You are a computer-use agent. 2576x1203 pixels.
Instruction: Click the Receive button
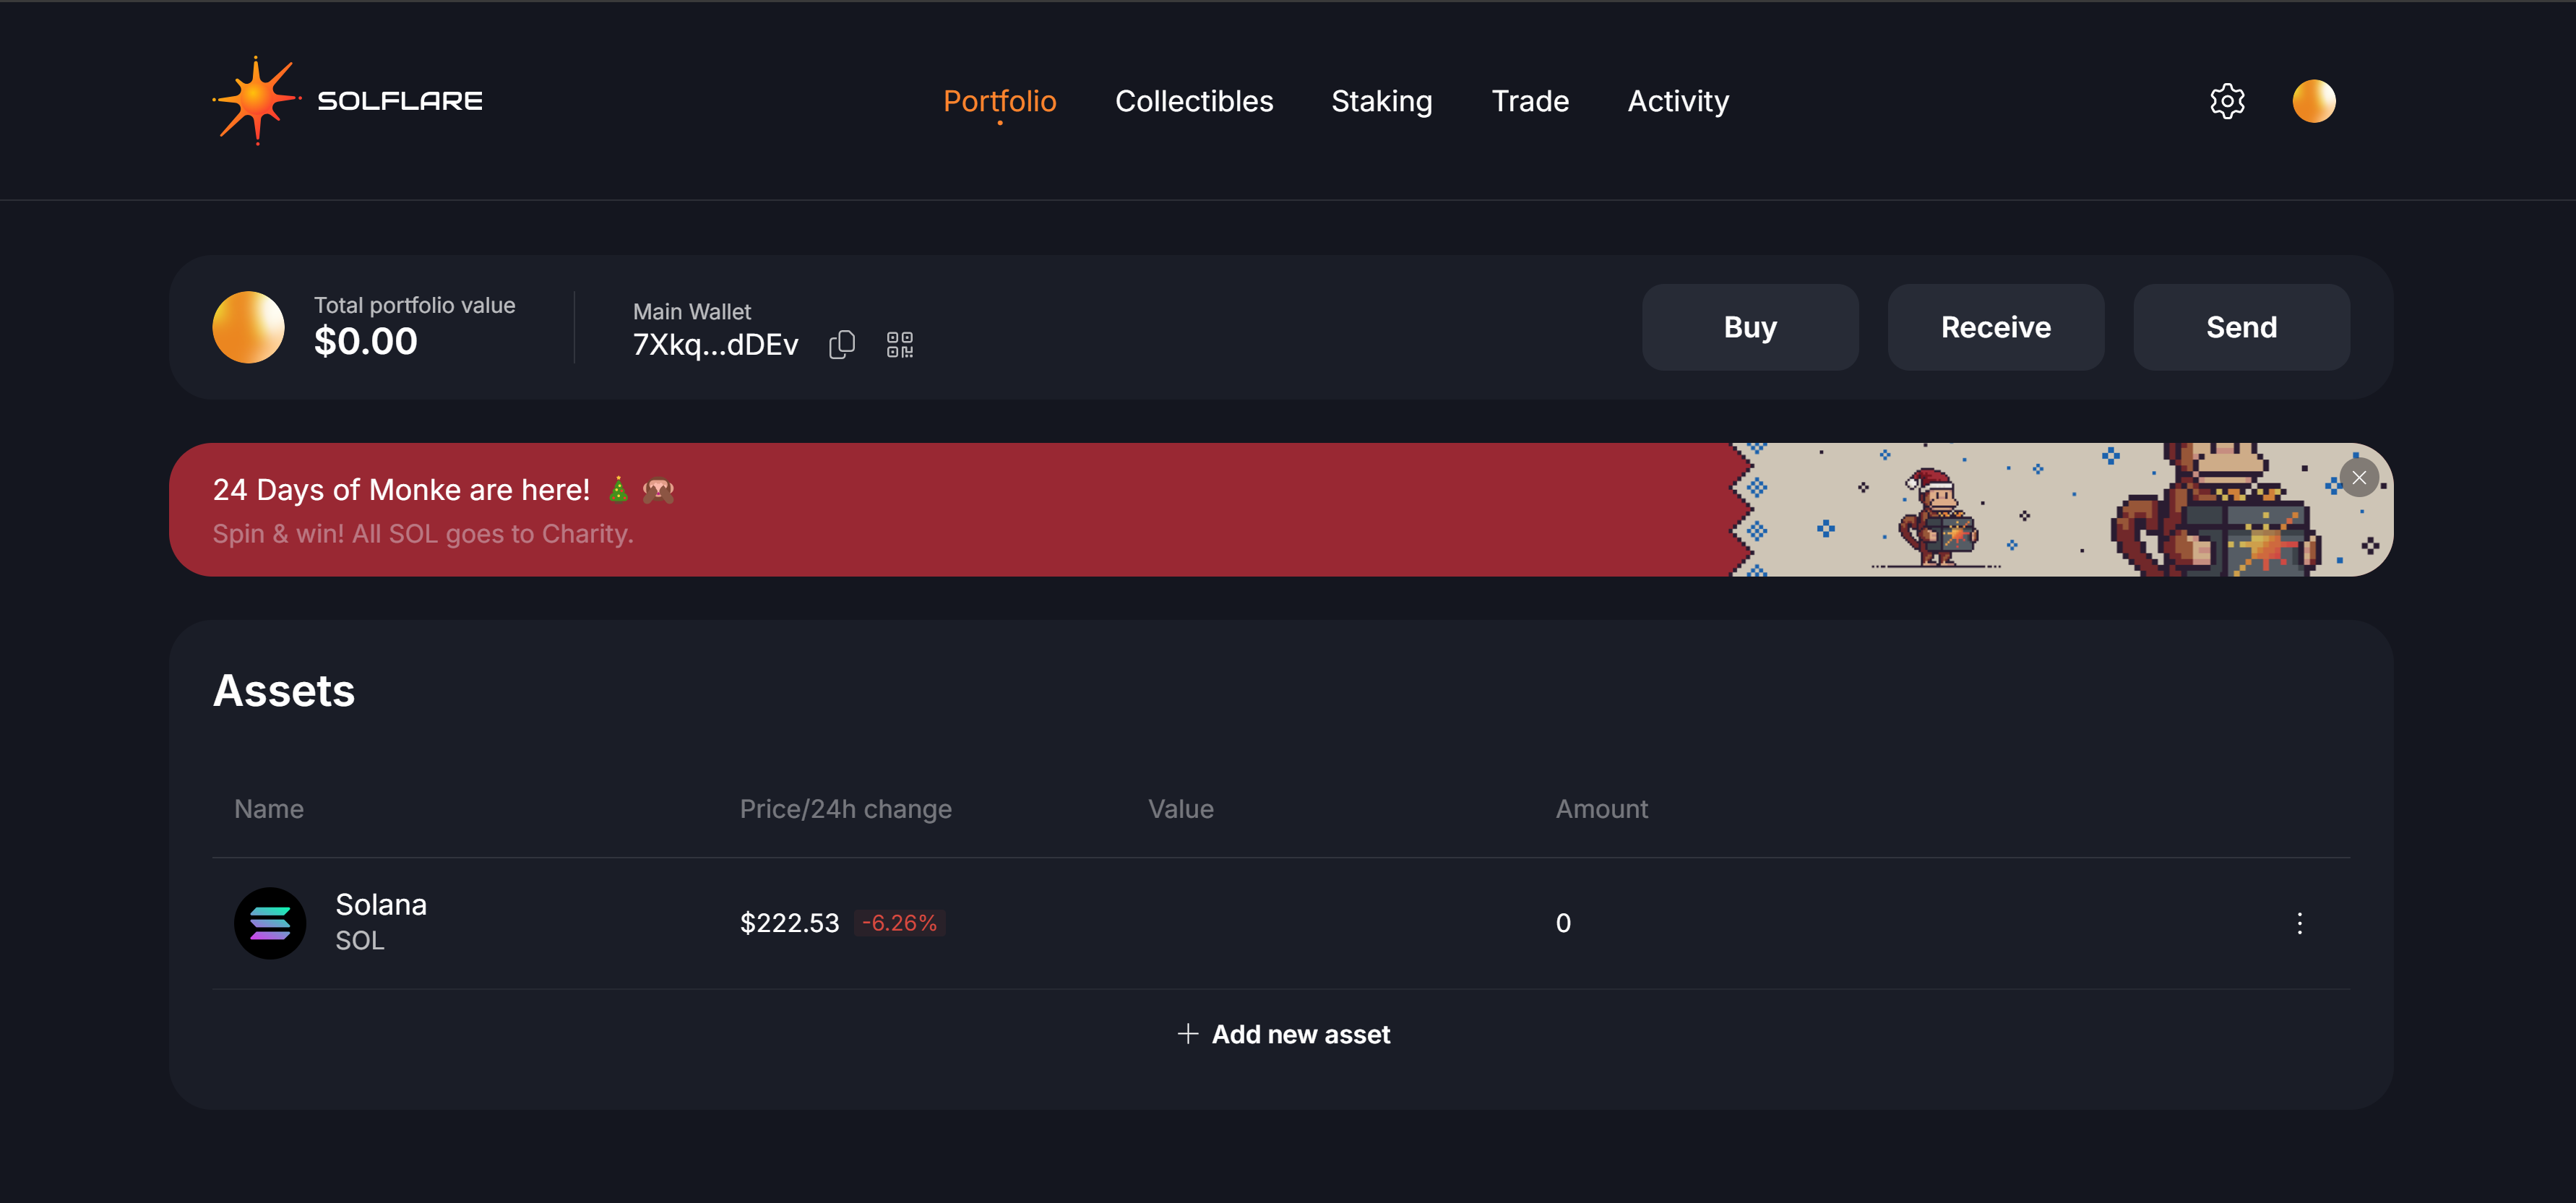1995,327
